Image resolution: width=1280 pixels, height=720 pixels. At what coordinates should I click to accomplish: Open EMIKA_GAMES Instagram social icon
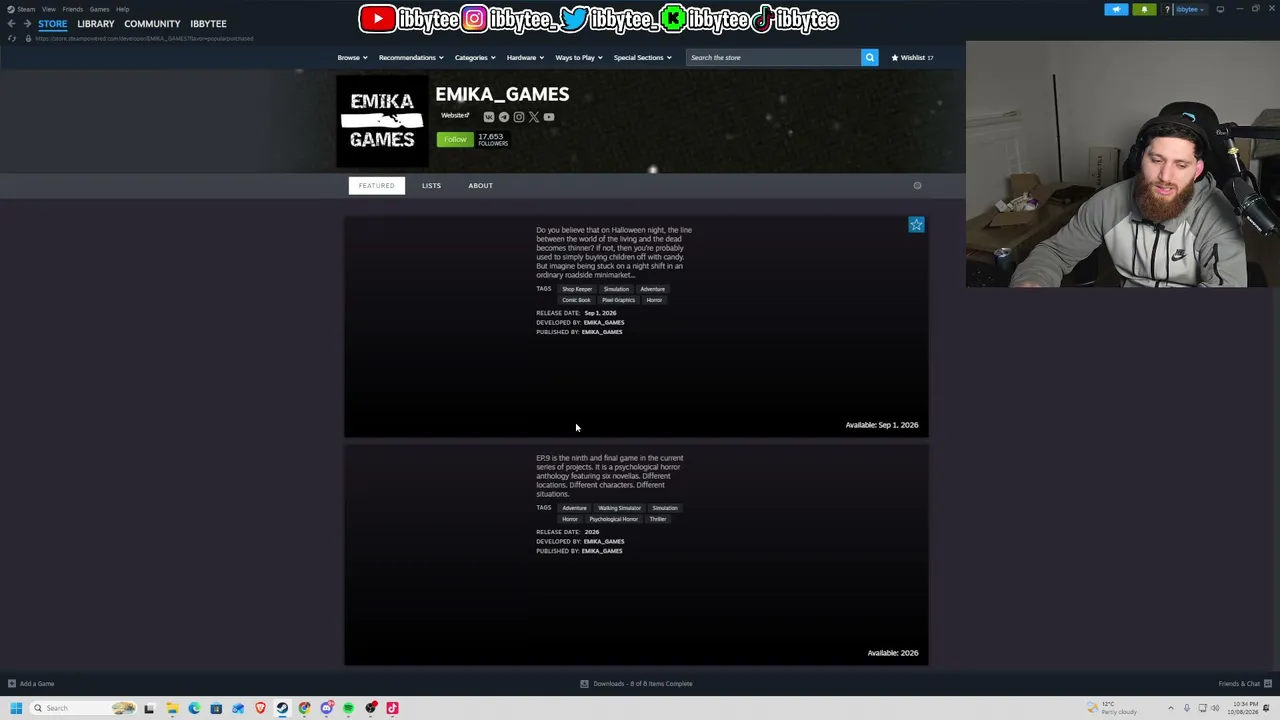click(518, 117)
